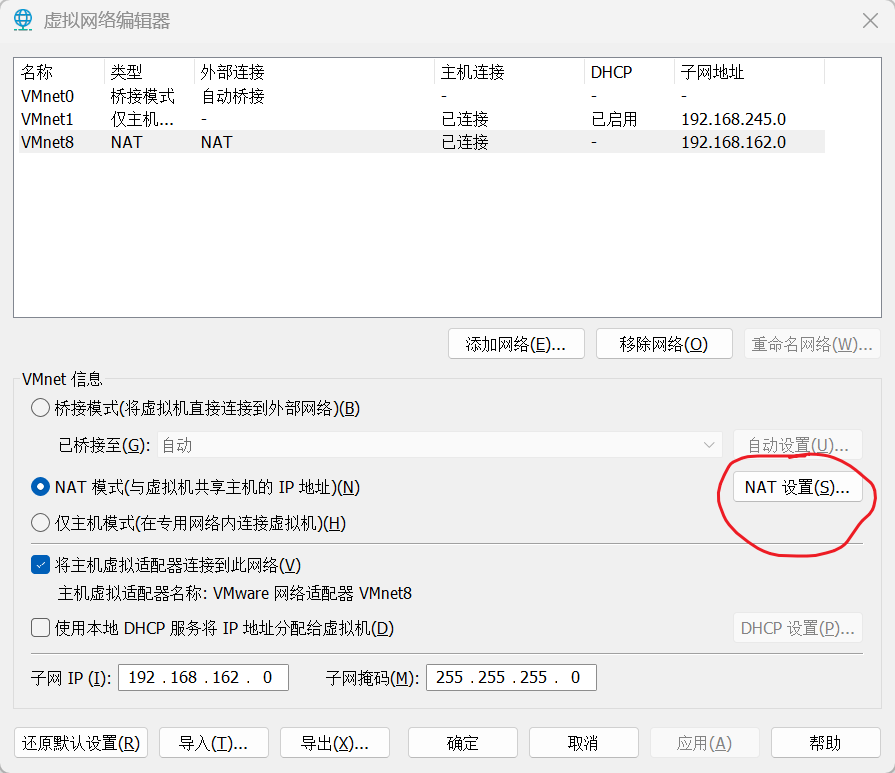This screenshot has height=773, width=895.
Task: Click 自动设置 button
Action: pos(797,445)
